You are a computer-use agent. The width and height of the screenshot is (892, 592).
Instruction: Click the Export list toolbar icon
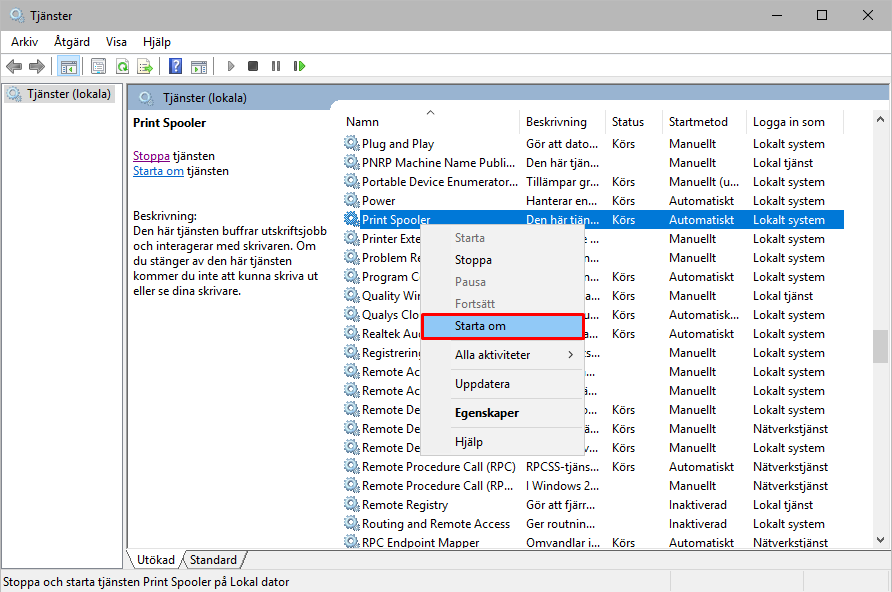(x=145, y=66)
